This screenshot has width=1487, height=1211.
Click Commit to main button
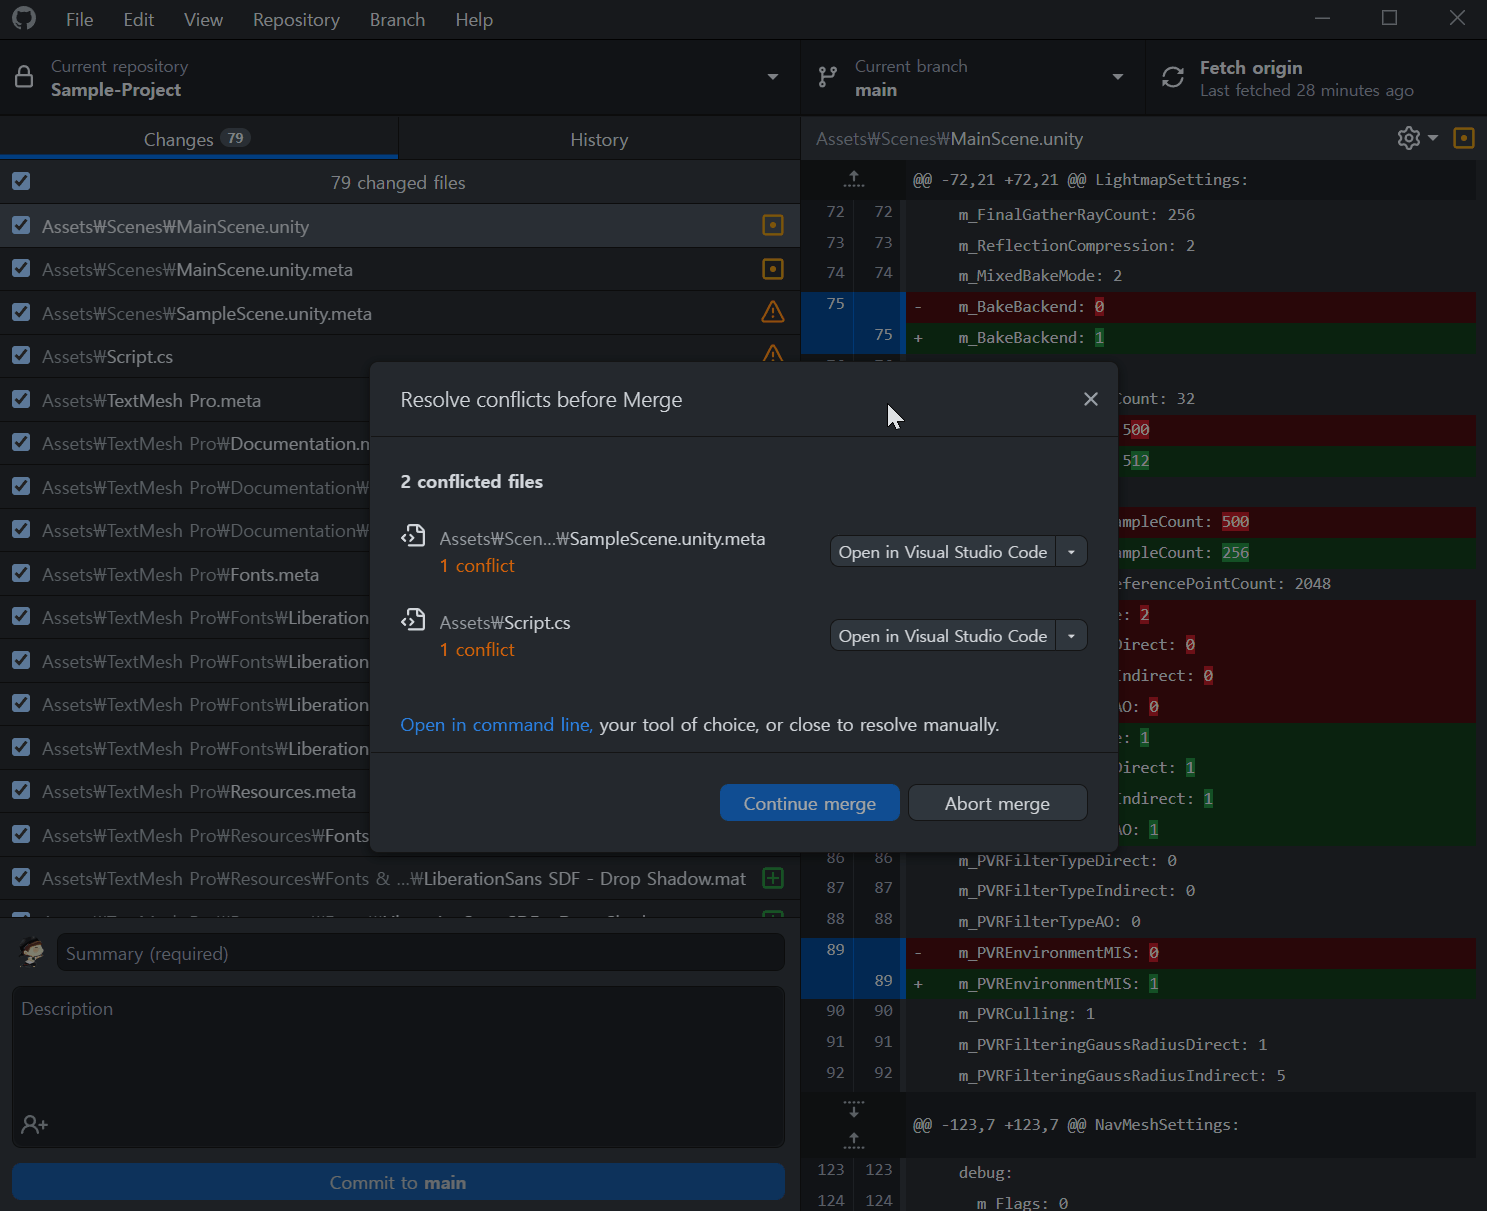[x=398, y=1182]
